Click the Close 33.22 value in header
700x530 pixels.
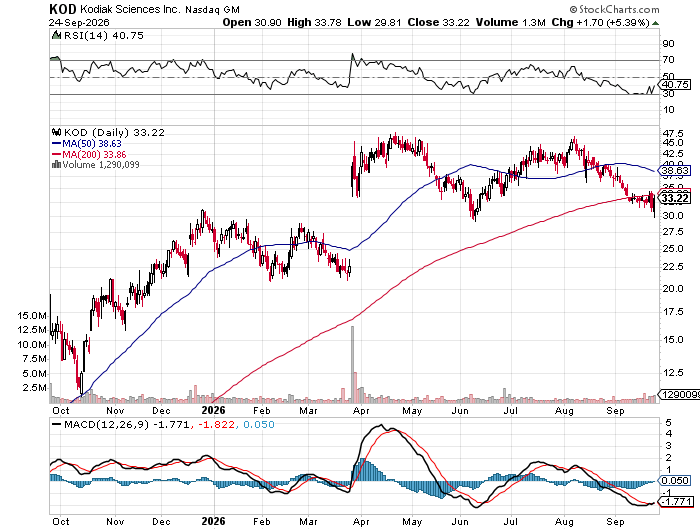click(438, 22)
